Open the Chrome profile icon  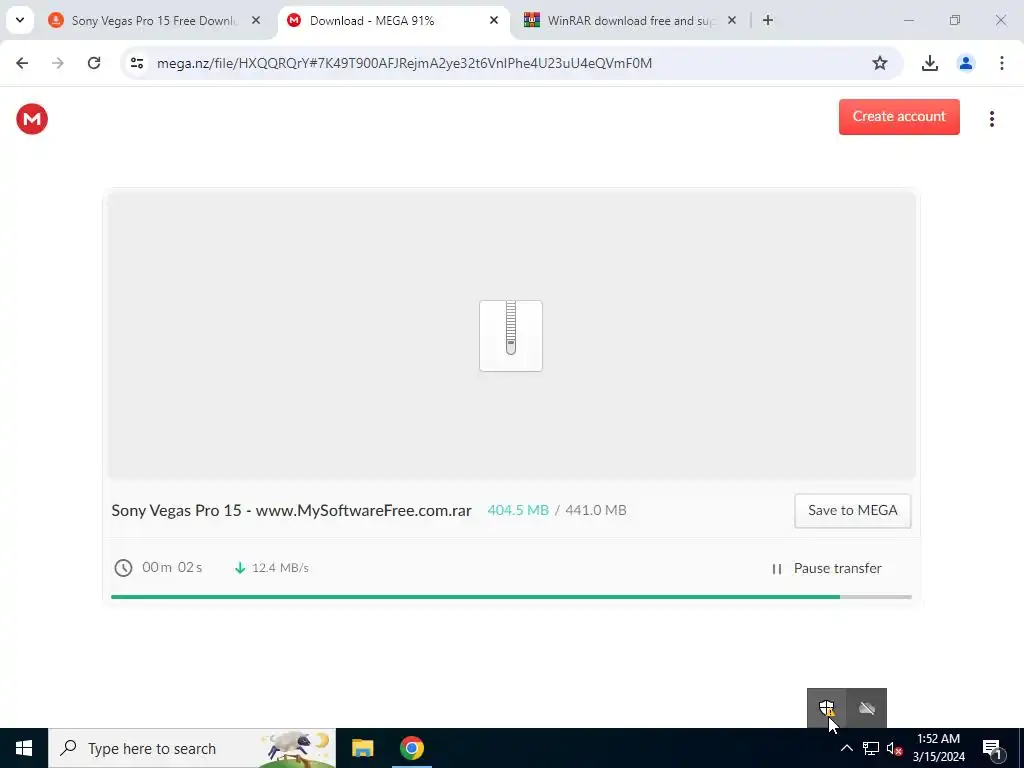965,63
